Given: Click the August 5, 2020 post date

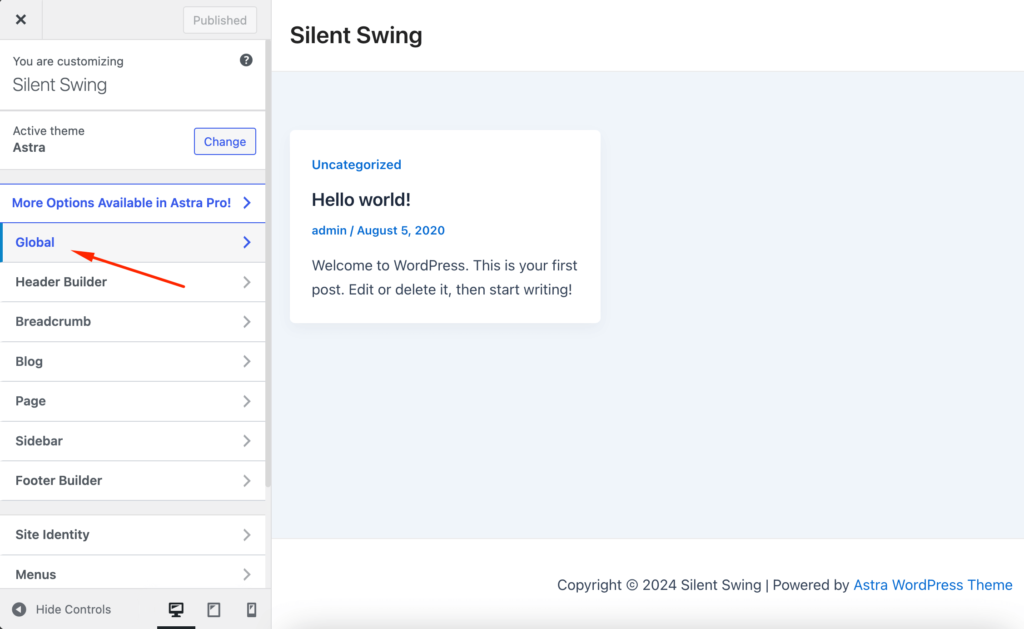Looking at the screenshot, I should click(x=400, y=231).
